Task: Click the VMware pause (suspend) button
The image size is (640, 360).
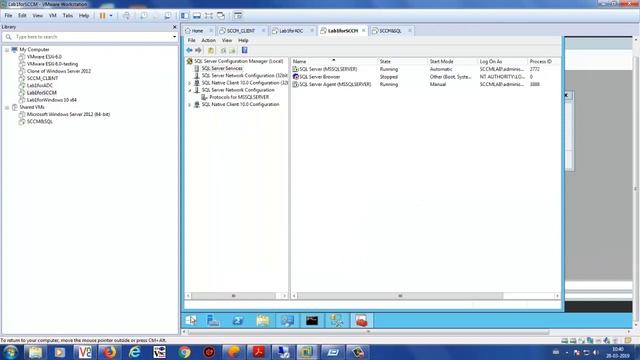Action: point(102,16)
